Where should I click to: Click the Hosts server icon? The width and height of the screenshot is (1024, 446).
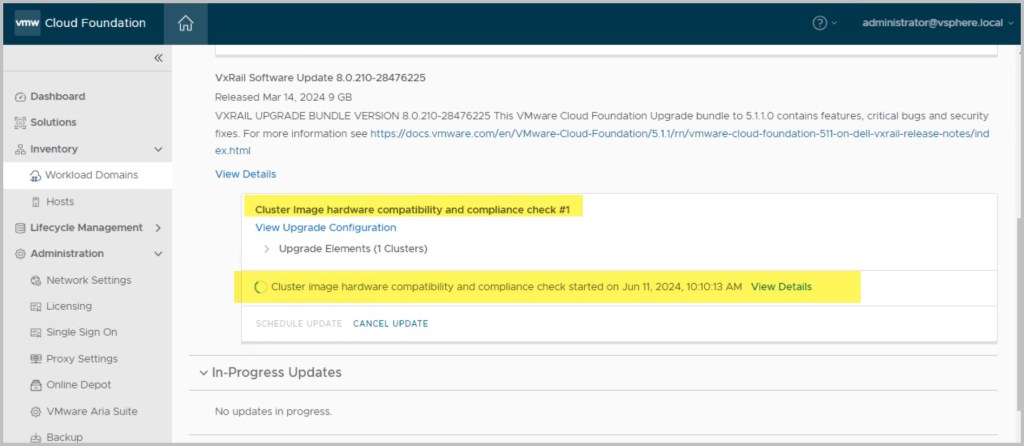36,202
